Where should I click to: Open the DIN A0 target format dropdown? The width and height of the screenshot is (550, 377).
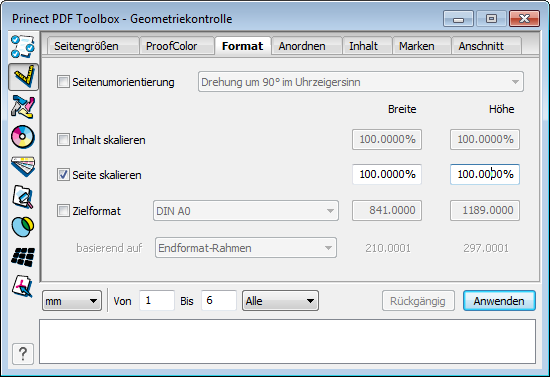(246, 211)
